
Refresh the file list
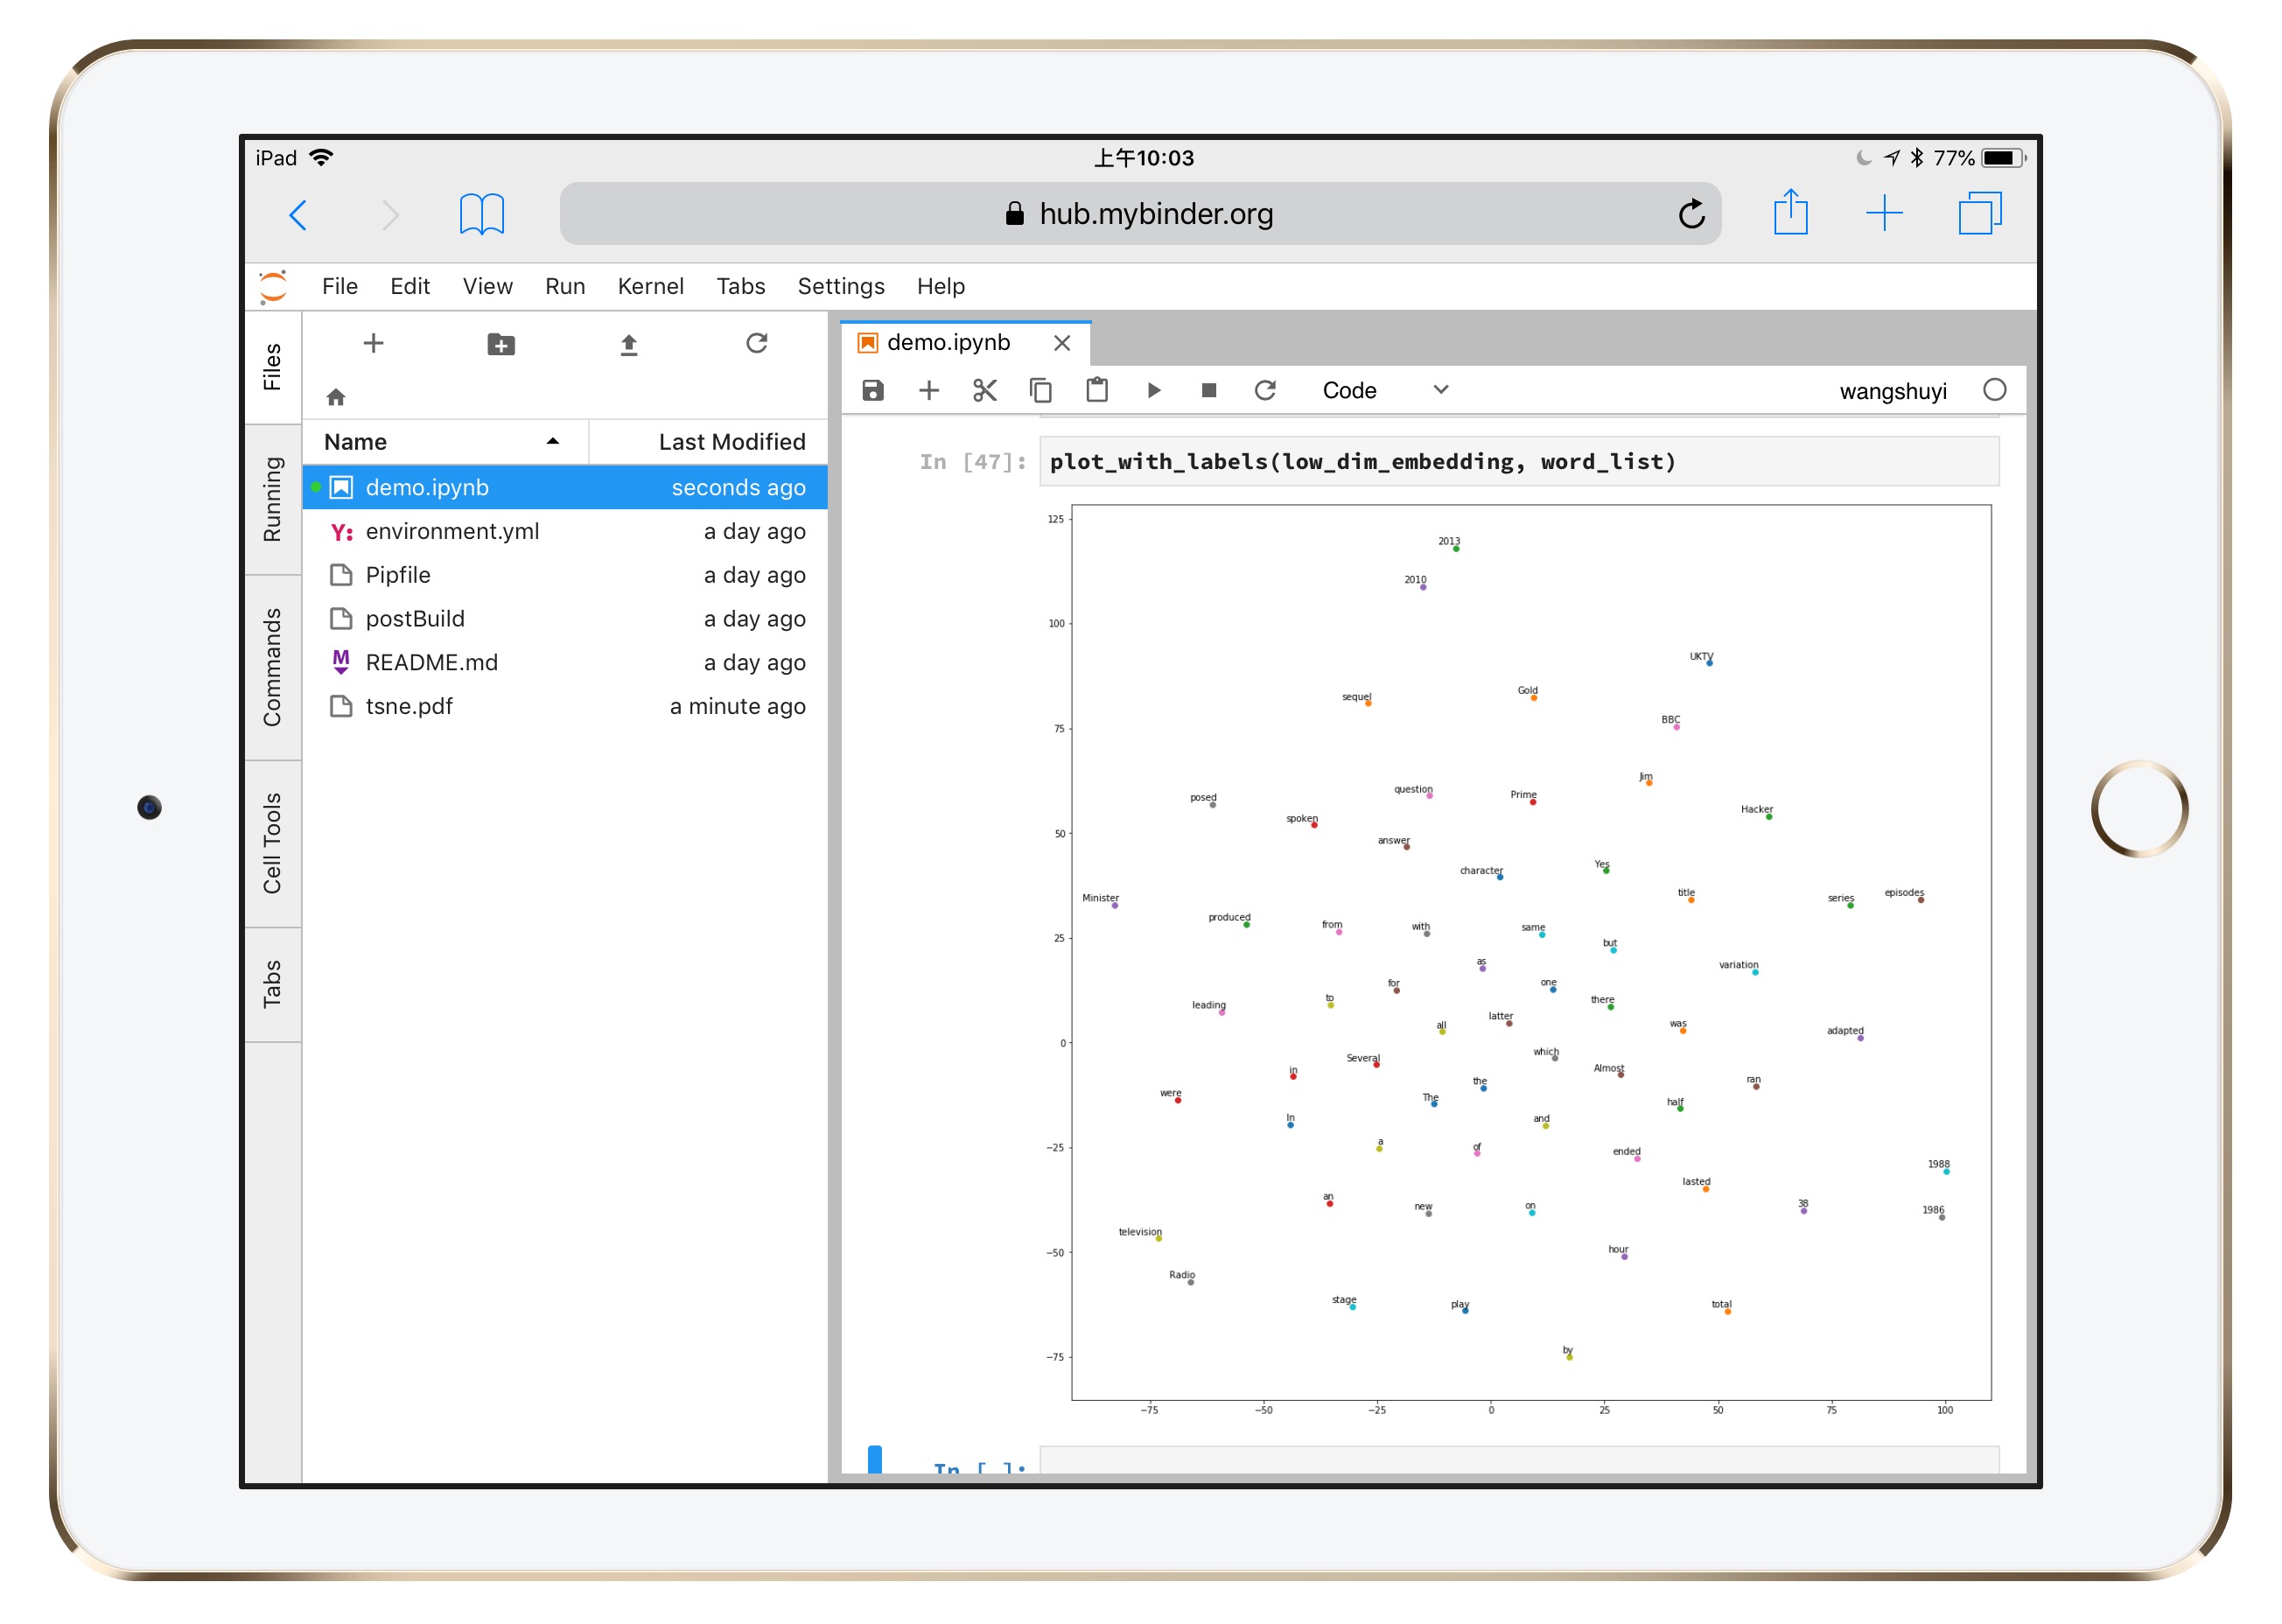point(756,344)
